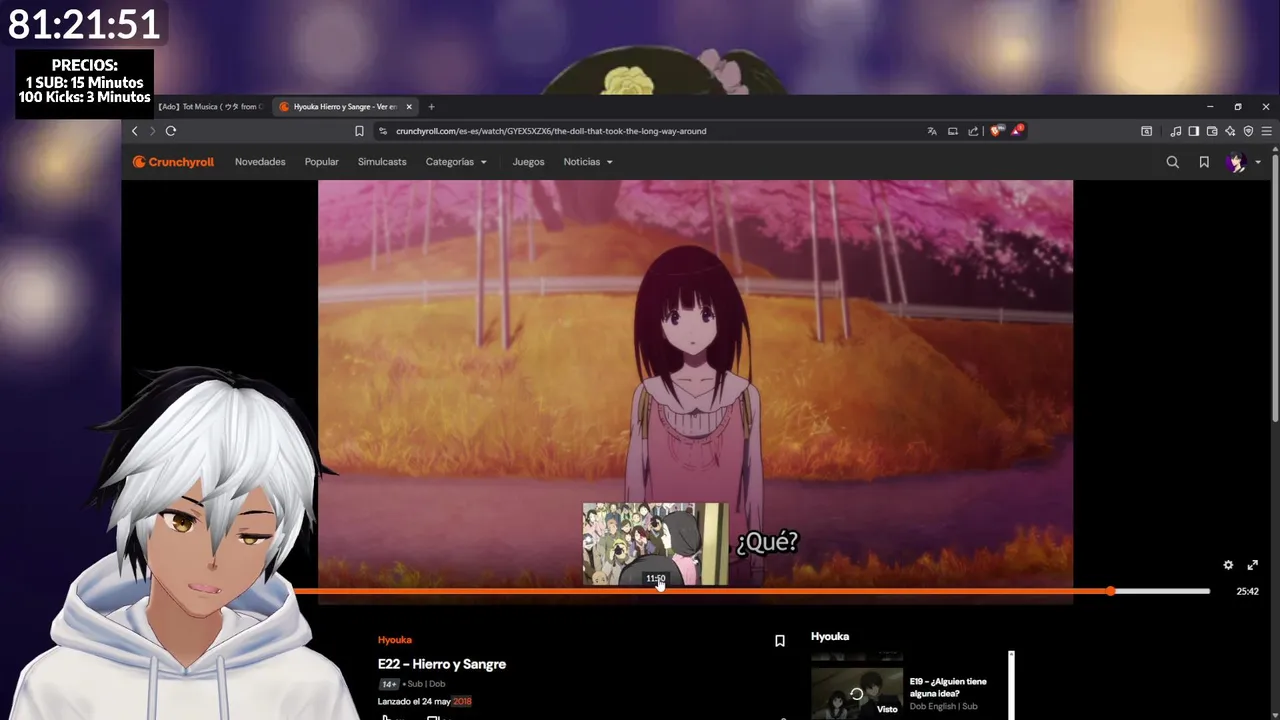Click the Sub | Dob label

(426, 684)
